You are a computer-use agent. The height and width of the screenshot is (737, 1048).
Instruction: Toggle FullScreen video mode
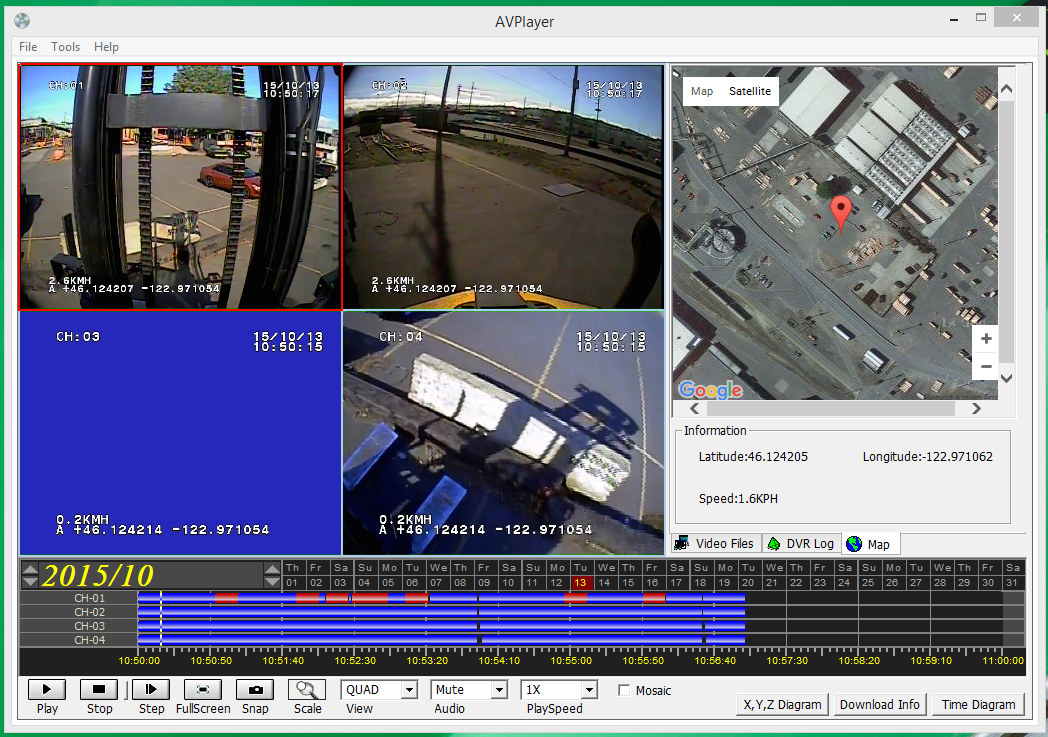[x=203, y=689]
